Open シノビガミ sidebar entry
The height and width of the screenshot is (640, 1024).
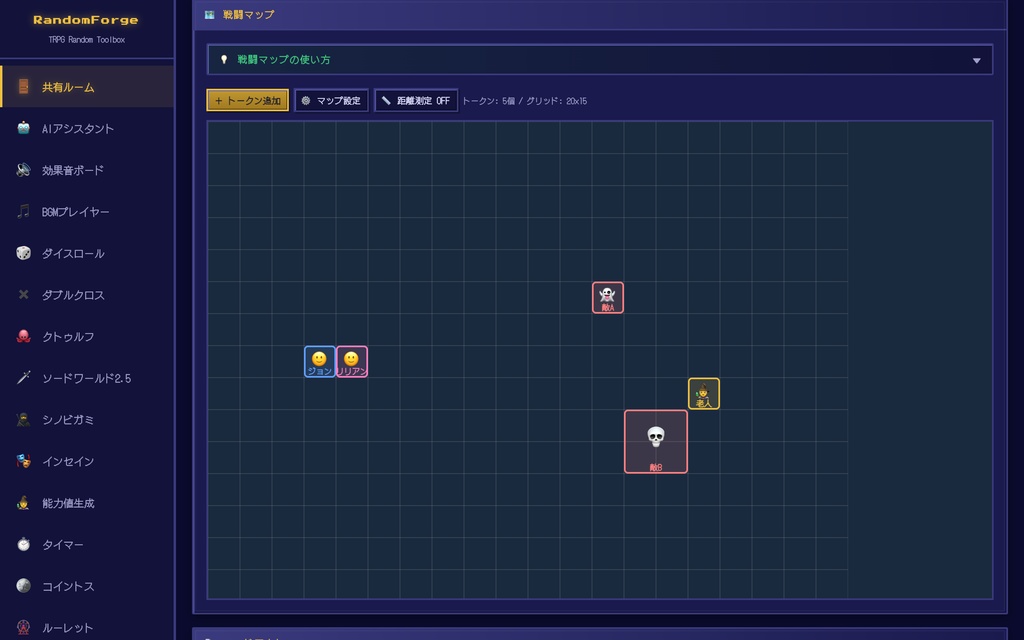click(87, 419)
